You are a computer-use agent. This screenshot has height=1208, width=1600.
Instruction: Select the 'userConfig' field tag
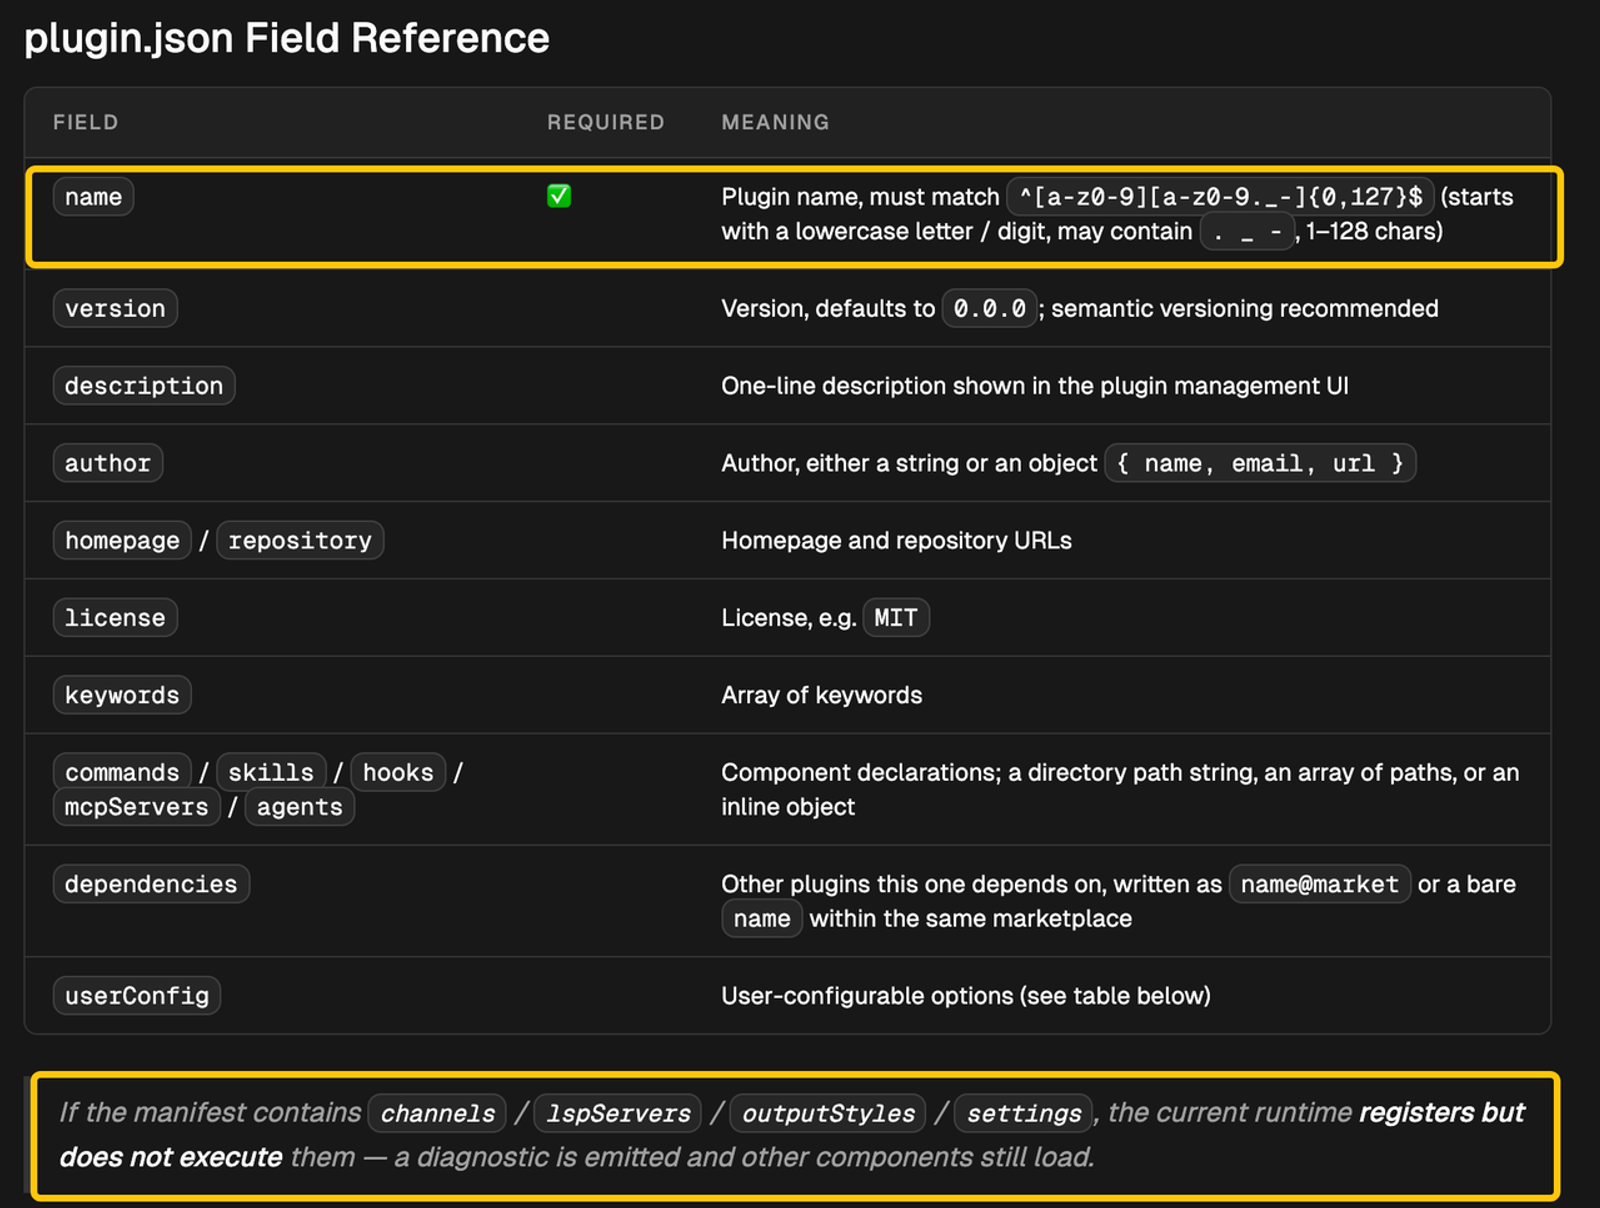(x=137, y=996)
